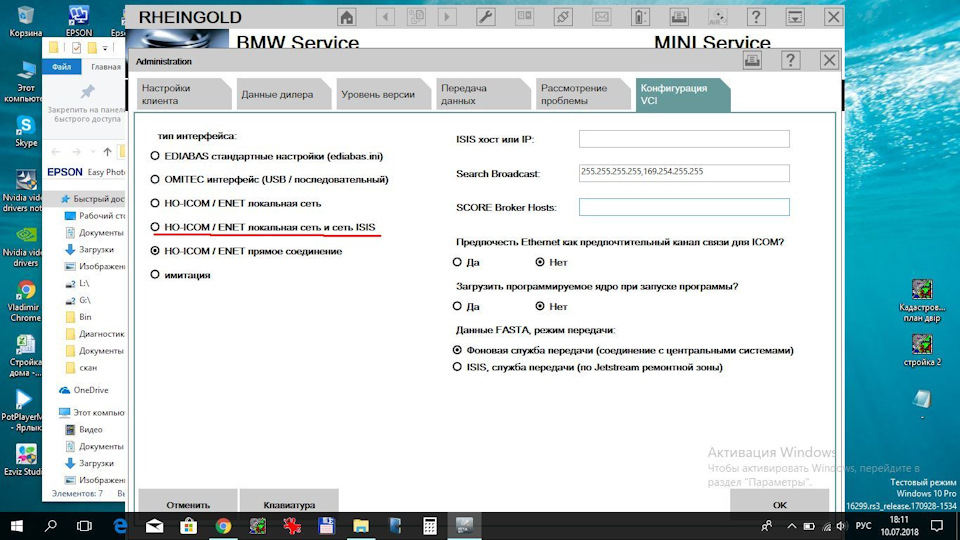Select EDIABAS стандартные настройки radio button
960x540 pixels.
click(155, 156)
